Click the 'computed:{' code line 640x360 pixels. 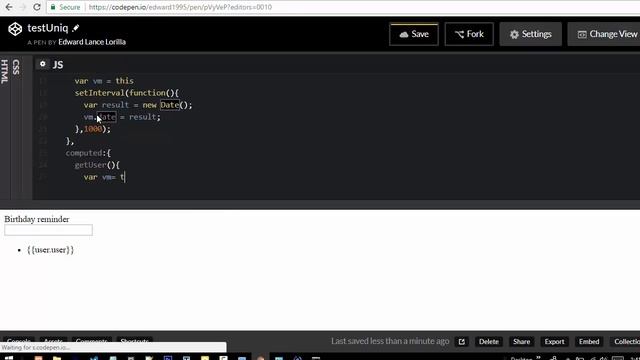click(88, 153)
